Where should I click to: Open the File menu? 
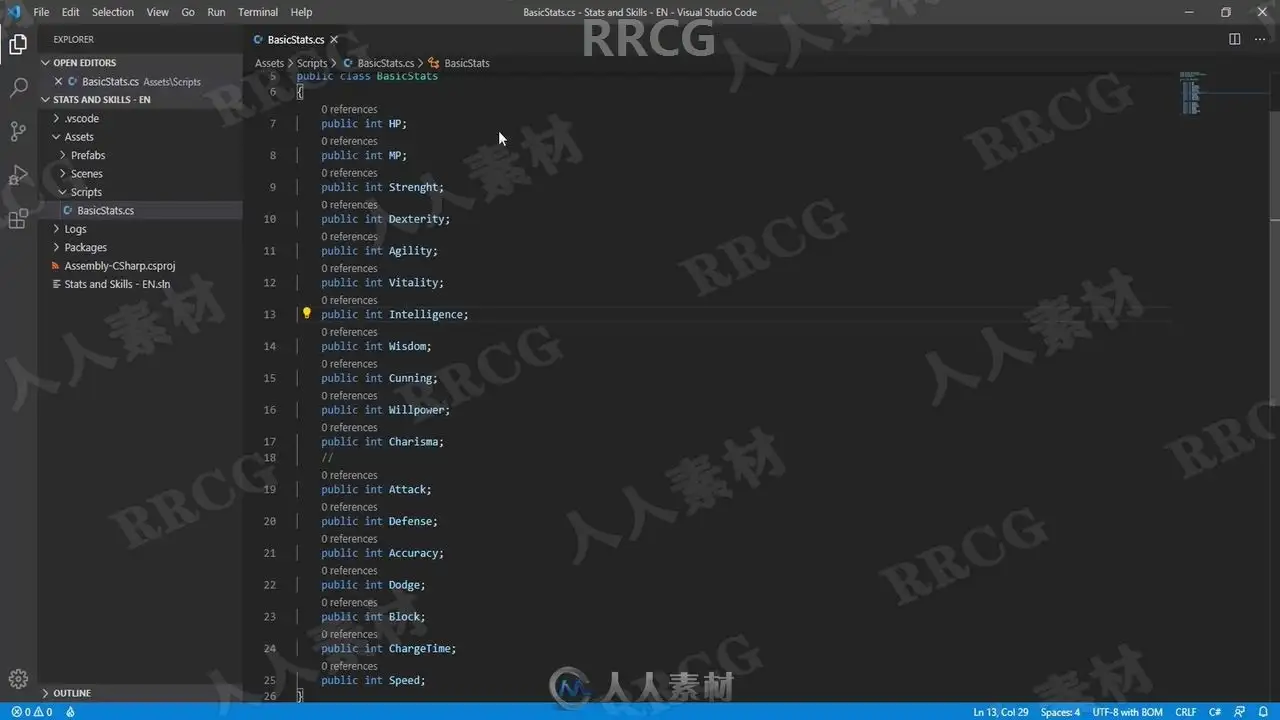click(41, 12)
